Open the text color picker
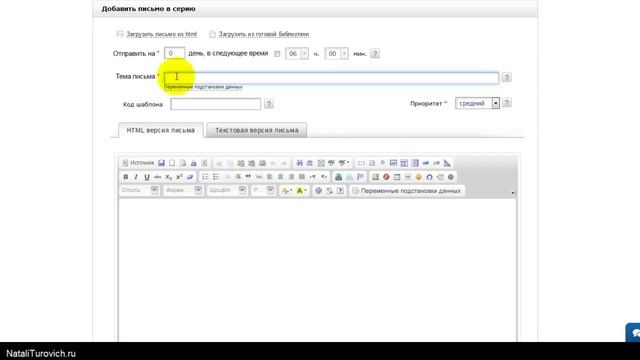This screenshot has width=640, height=360. 287,191
